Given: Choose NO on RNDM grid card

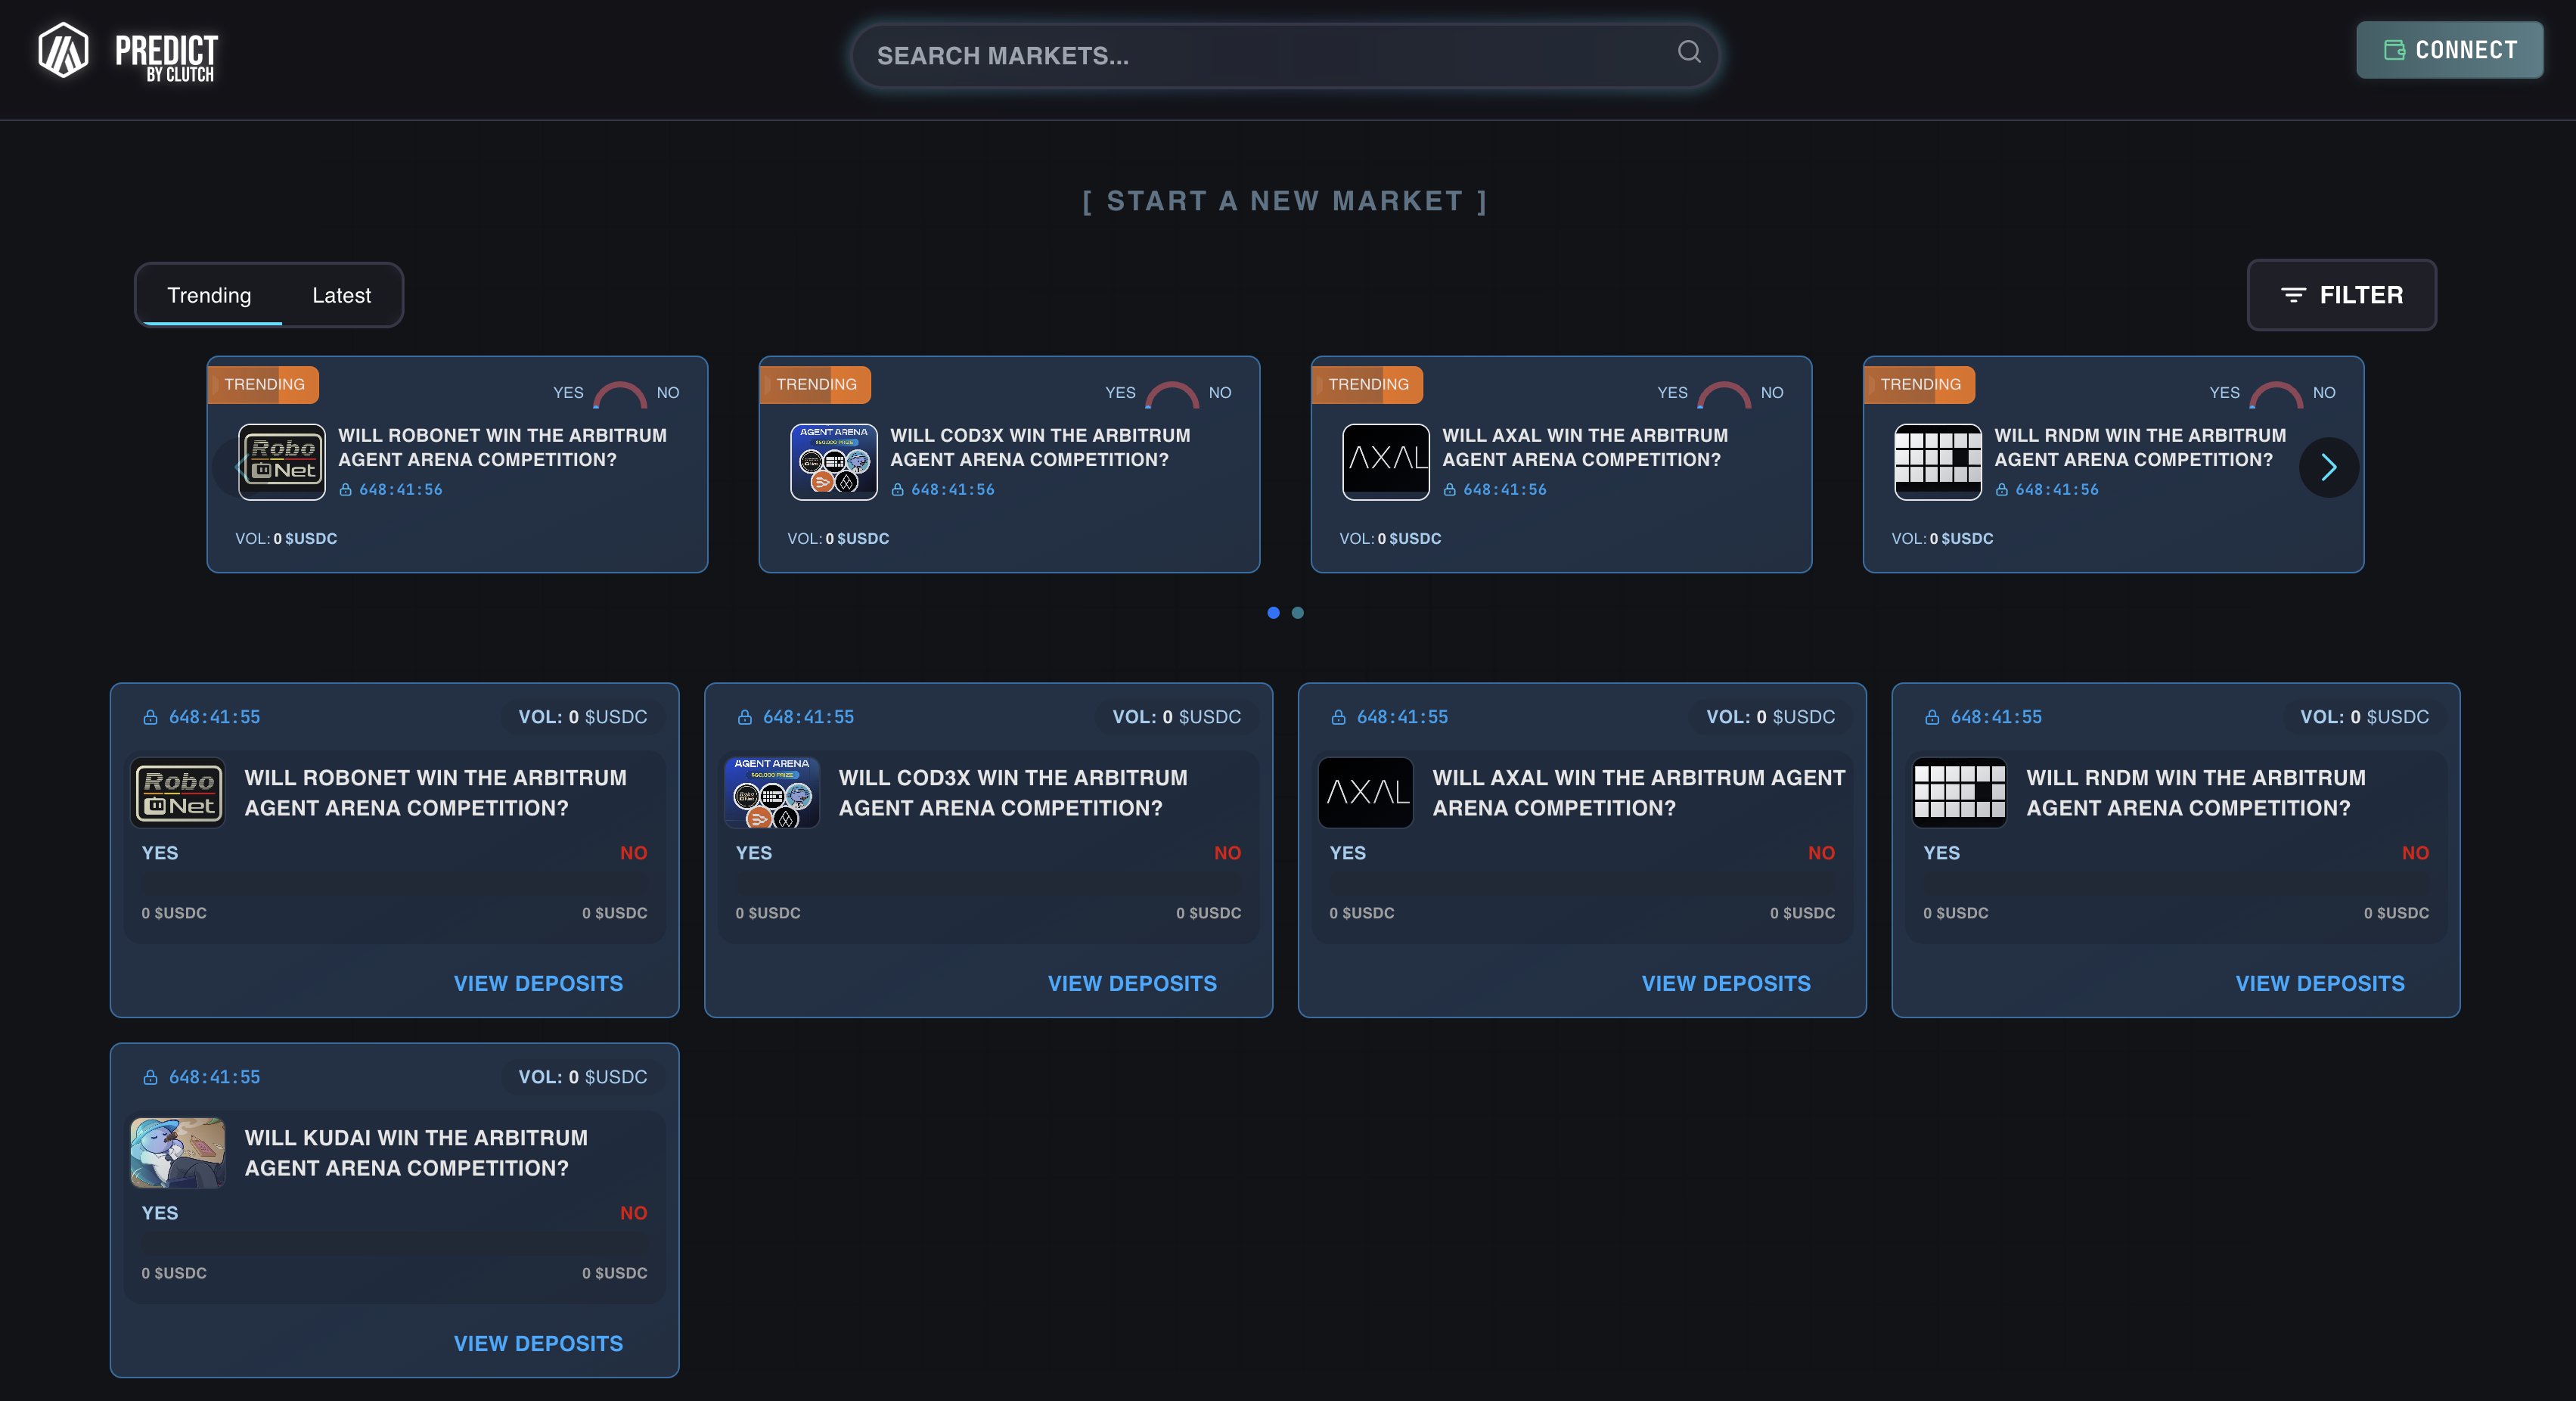Looking at the screenshot, I should [x=2415, y=853].
